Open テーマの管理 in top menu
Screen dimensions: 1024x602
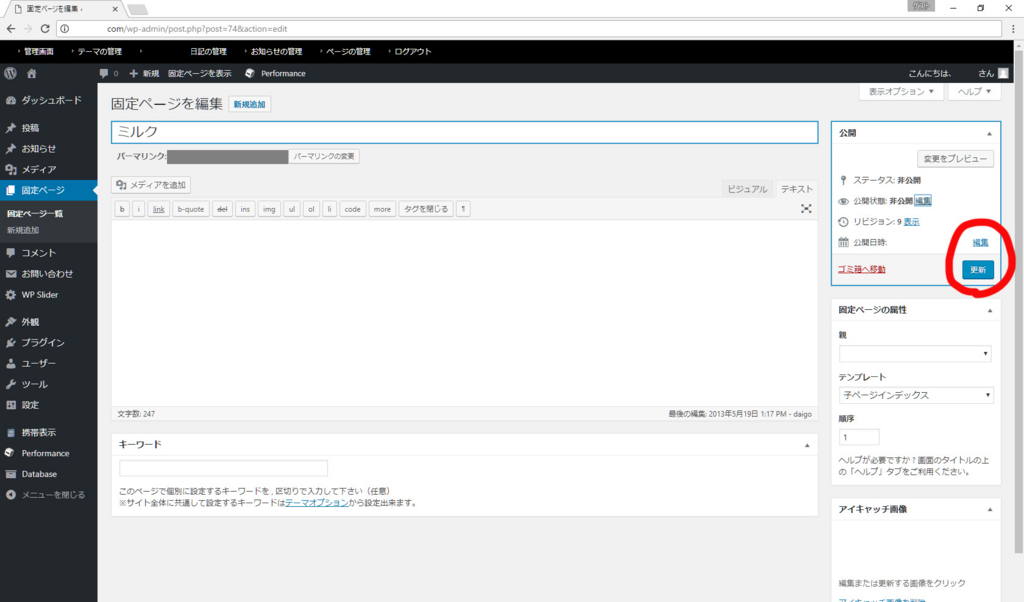click(99, 52)
